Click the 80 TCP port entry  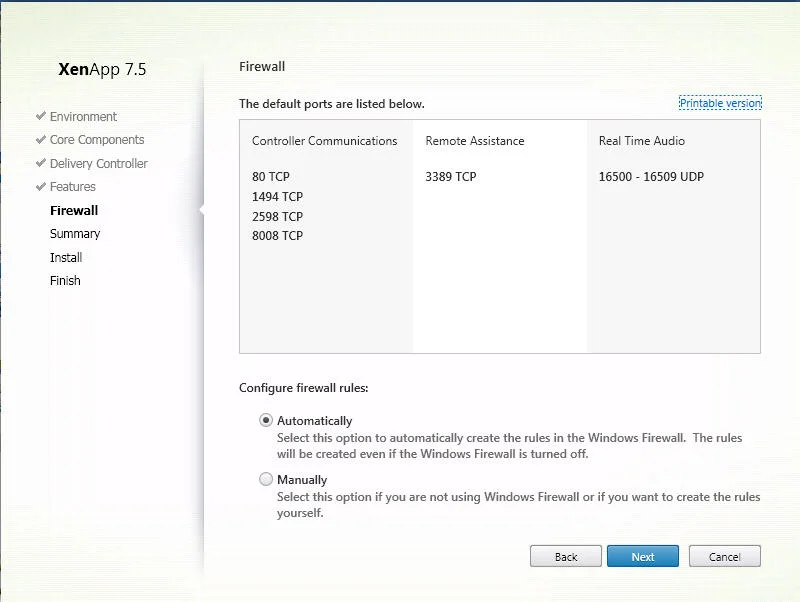(270, 177)
